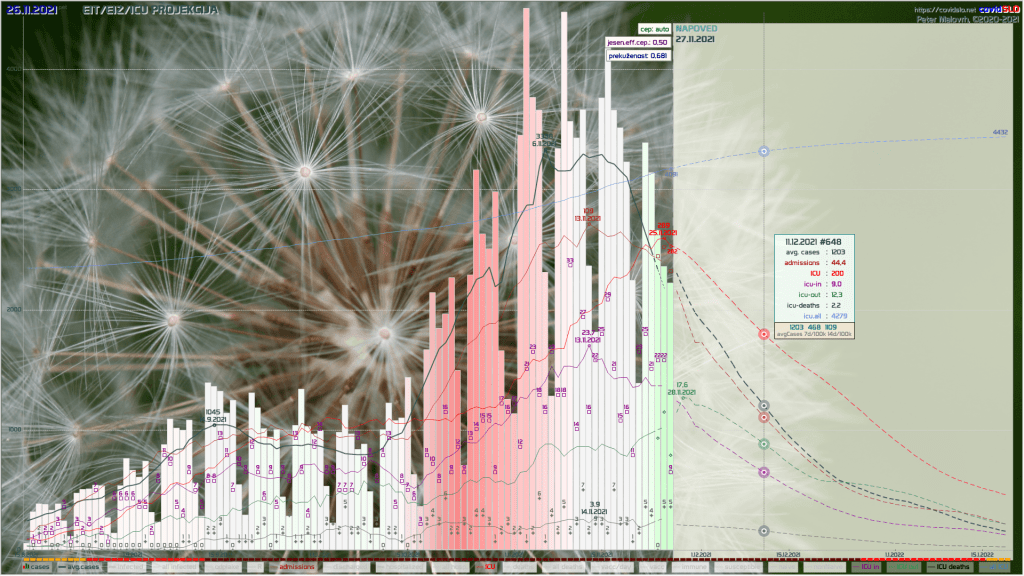Enable the ICU in legend item
The height and width of the screenshot is (576, 1024).
click(x=868, y=567)
